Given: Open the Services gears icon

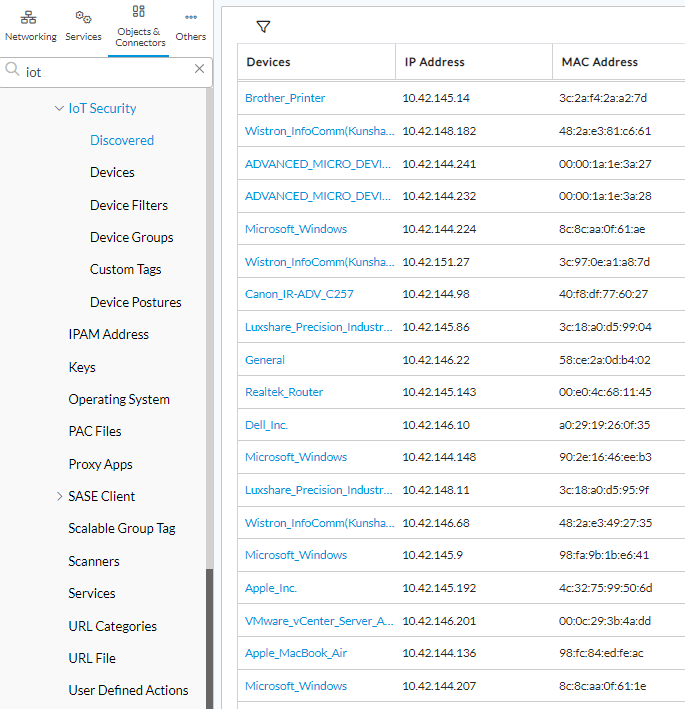Looking at the screenshot, I should coord(84,18).
